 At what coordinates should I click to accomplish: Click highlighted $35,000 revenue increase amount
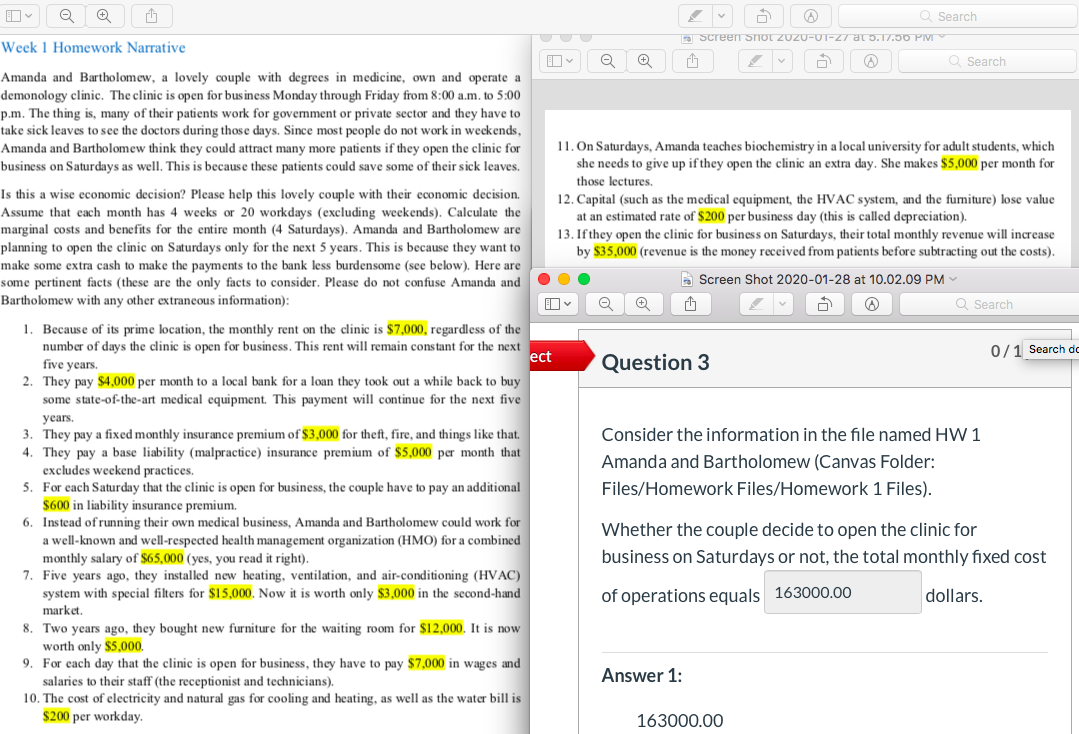tap(615, 251)
